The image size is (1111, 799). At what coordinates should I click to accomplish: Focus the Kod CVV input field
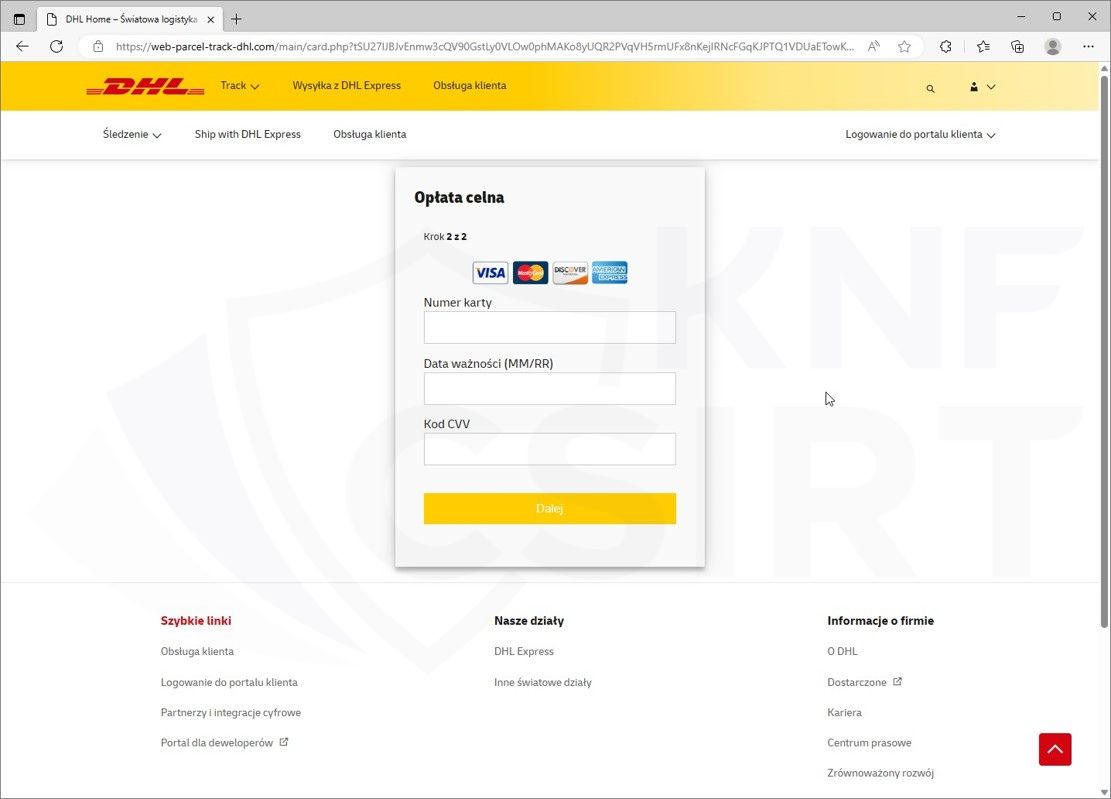(x=549, y=449)
